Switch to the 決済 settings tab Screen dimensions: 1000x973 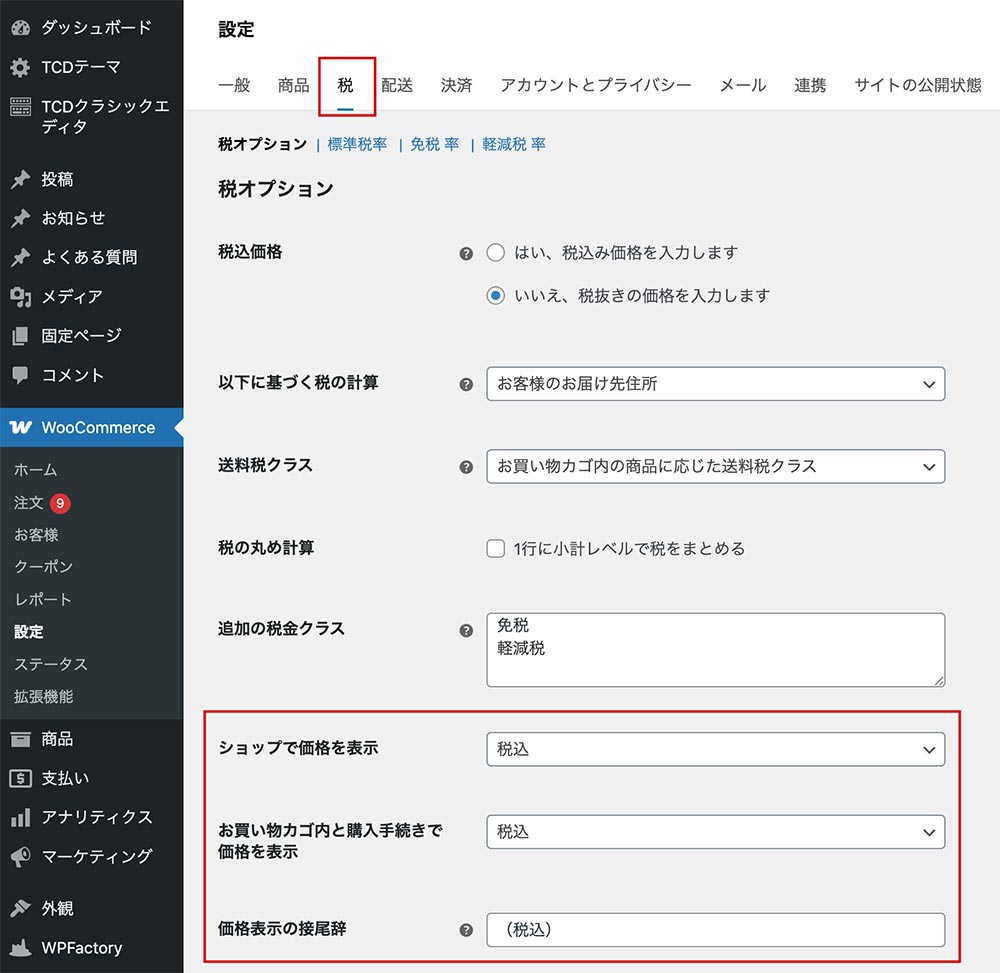456,85
